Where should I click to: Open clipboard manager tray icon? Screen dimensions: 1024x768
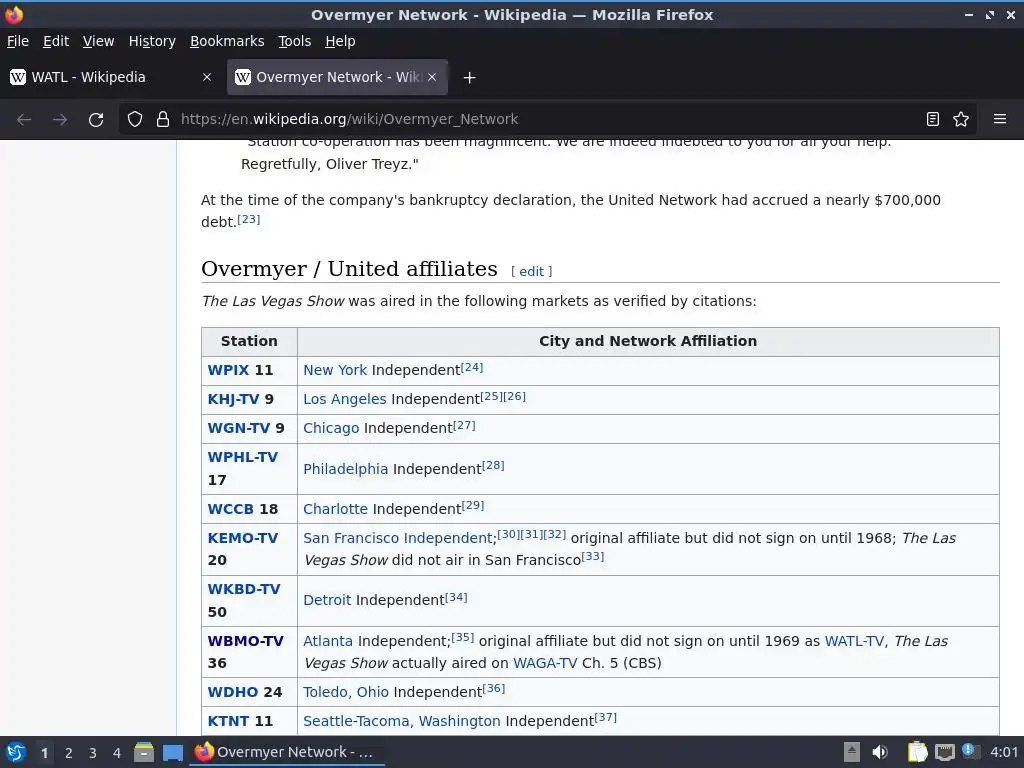pyautogui.click(x=917, y=752)
